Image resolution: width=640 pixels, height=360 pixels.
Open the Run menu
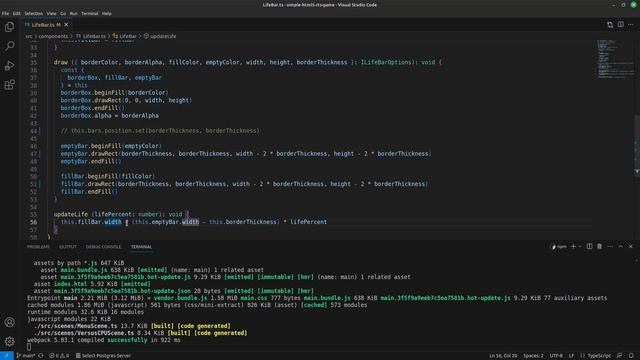pyautogui.click(x=73, y=13)
